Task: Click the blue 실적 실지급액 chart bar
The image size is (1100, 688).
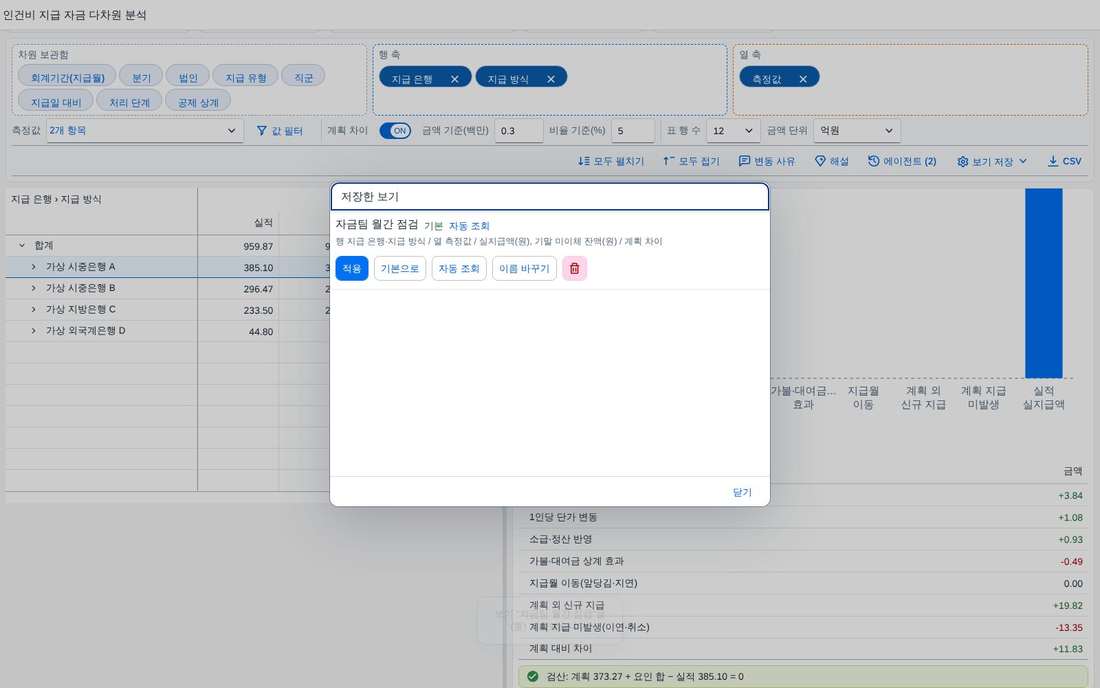Action: point(1043,283)
